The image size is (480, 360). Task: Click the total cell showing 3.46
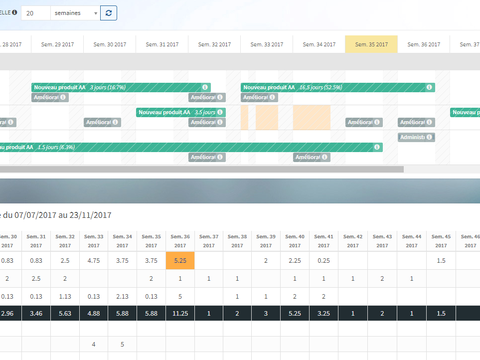click(36, 313)
